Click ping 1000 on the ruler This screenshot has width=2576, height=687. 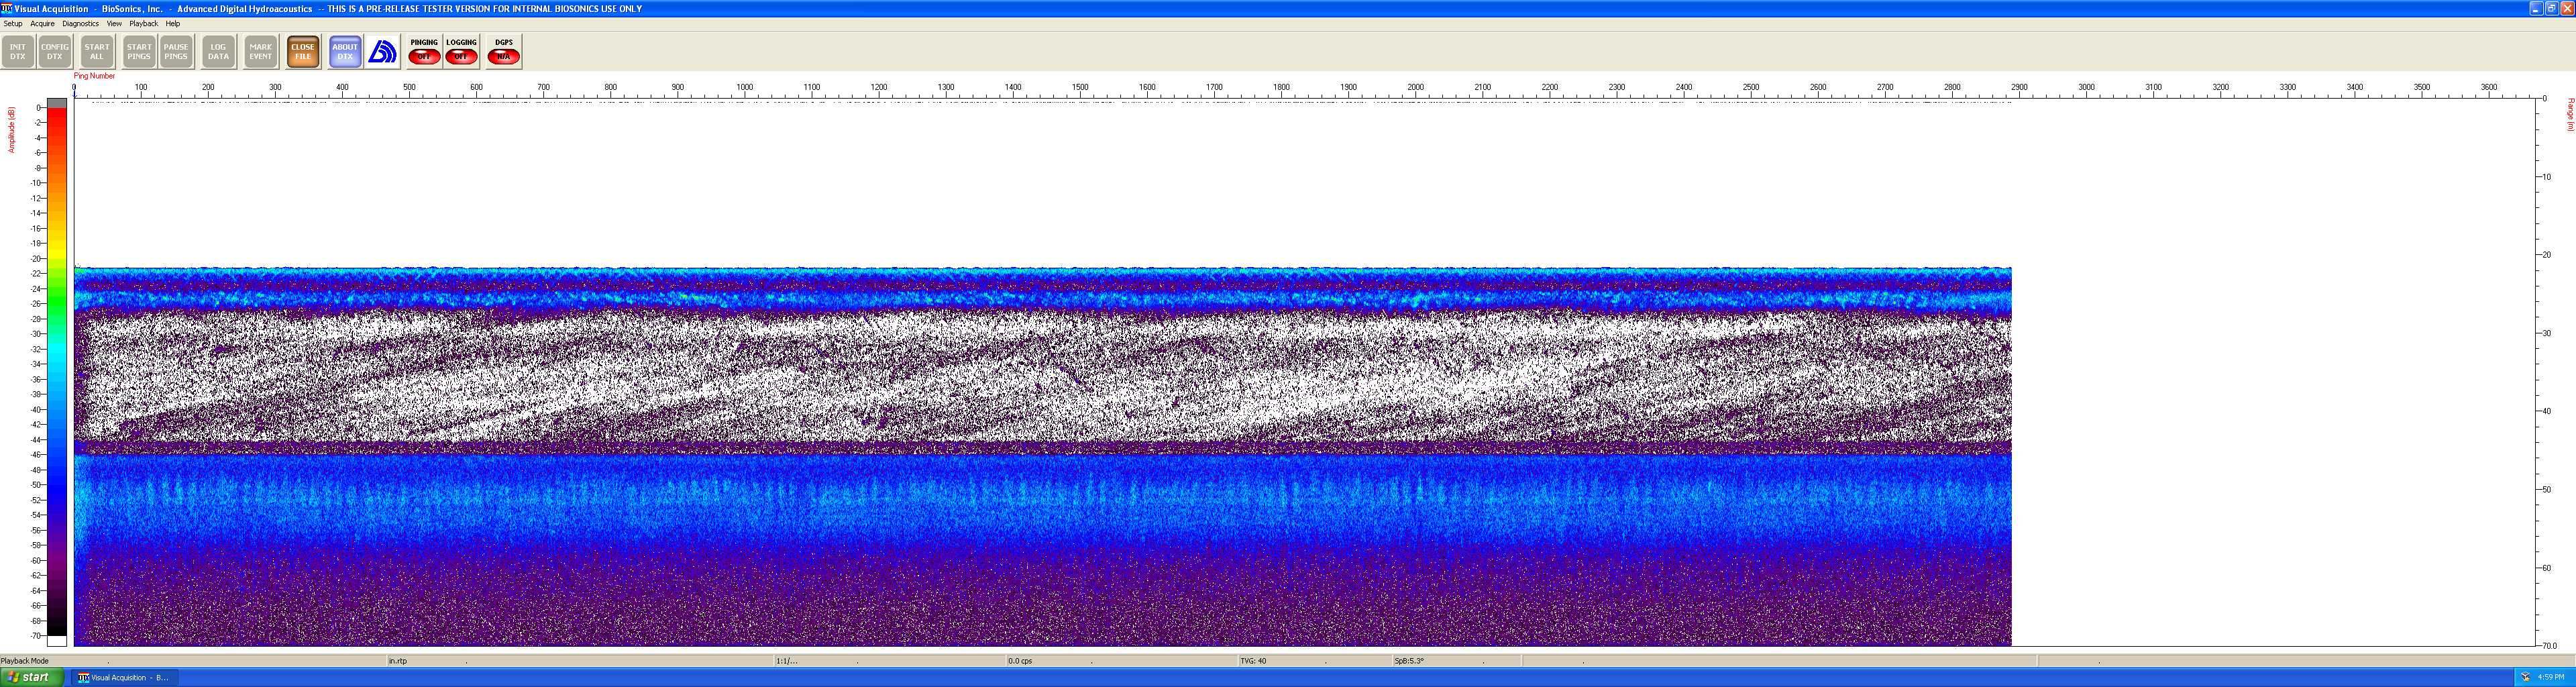pos(745,87)
